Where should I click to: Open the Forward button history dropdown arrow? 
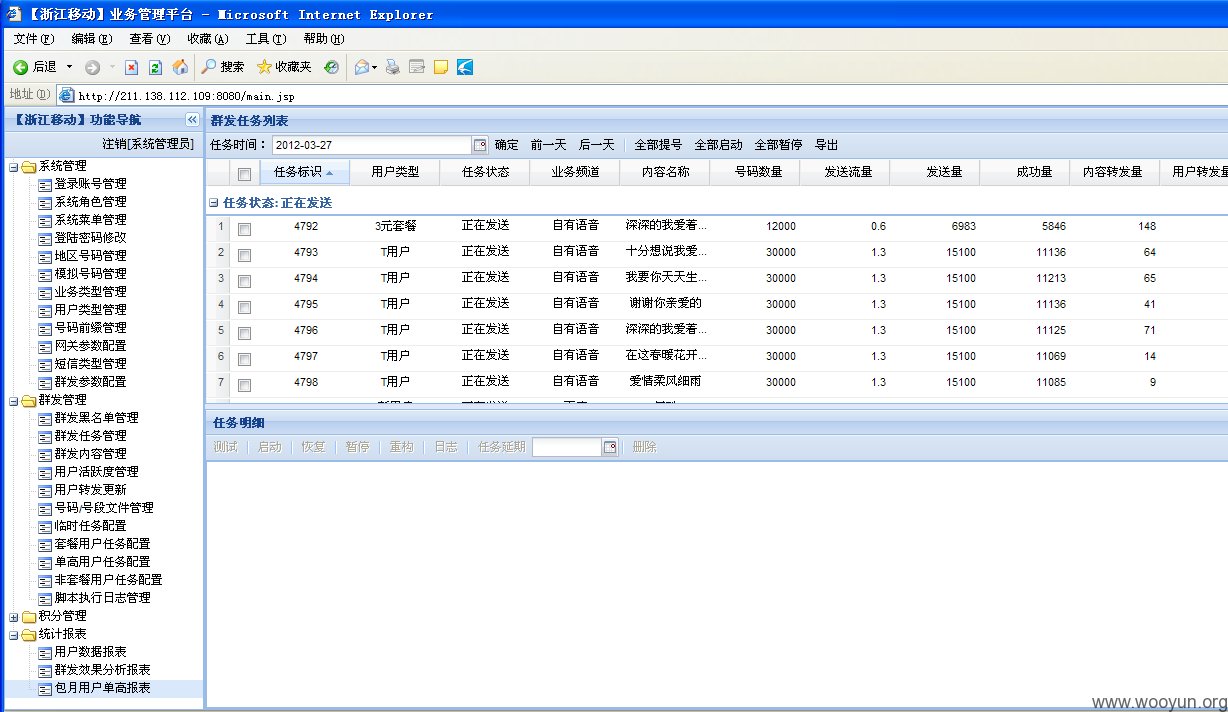click(x=112, y=67)
